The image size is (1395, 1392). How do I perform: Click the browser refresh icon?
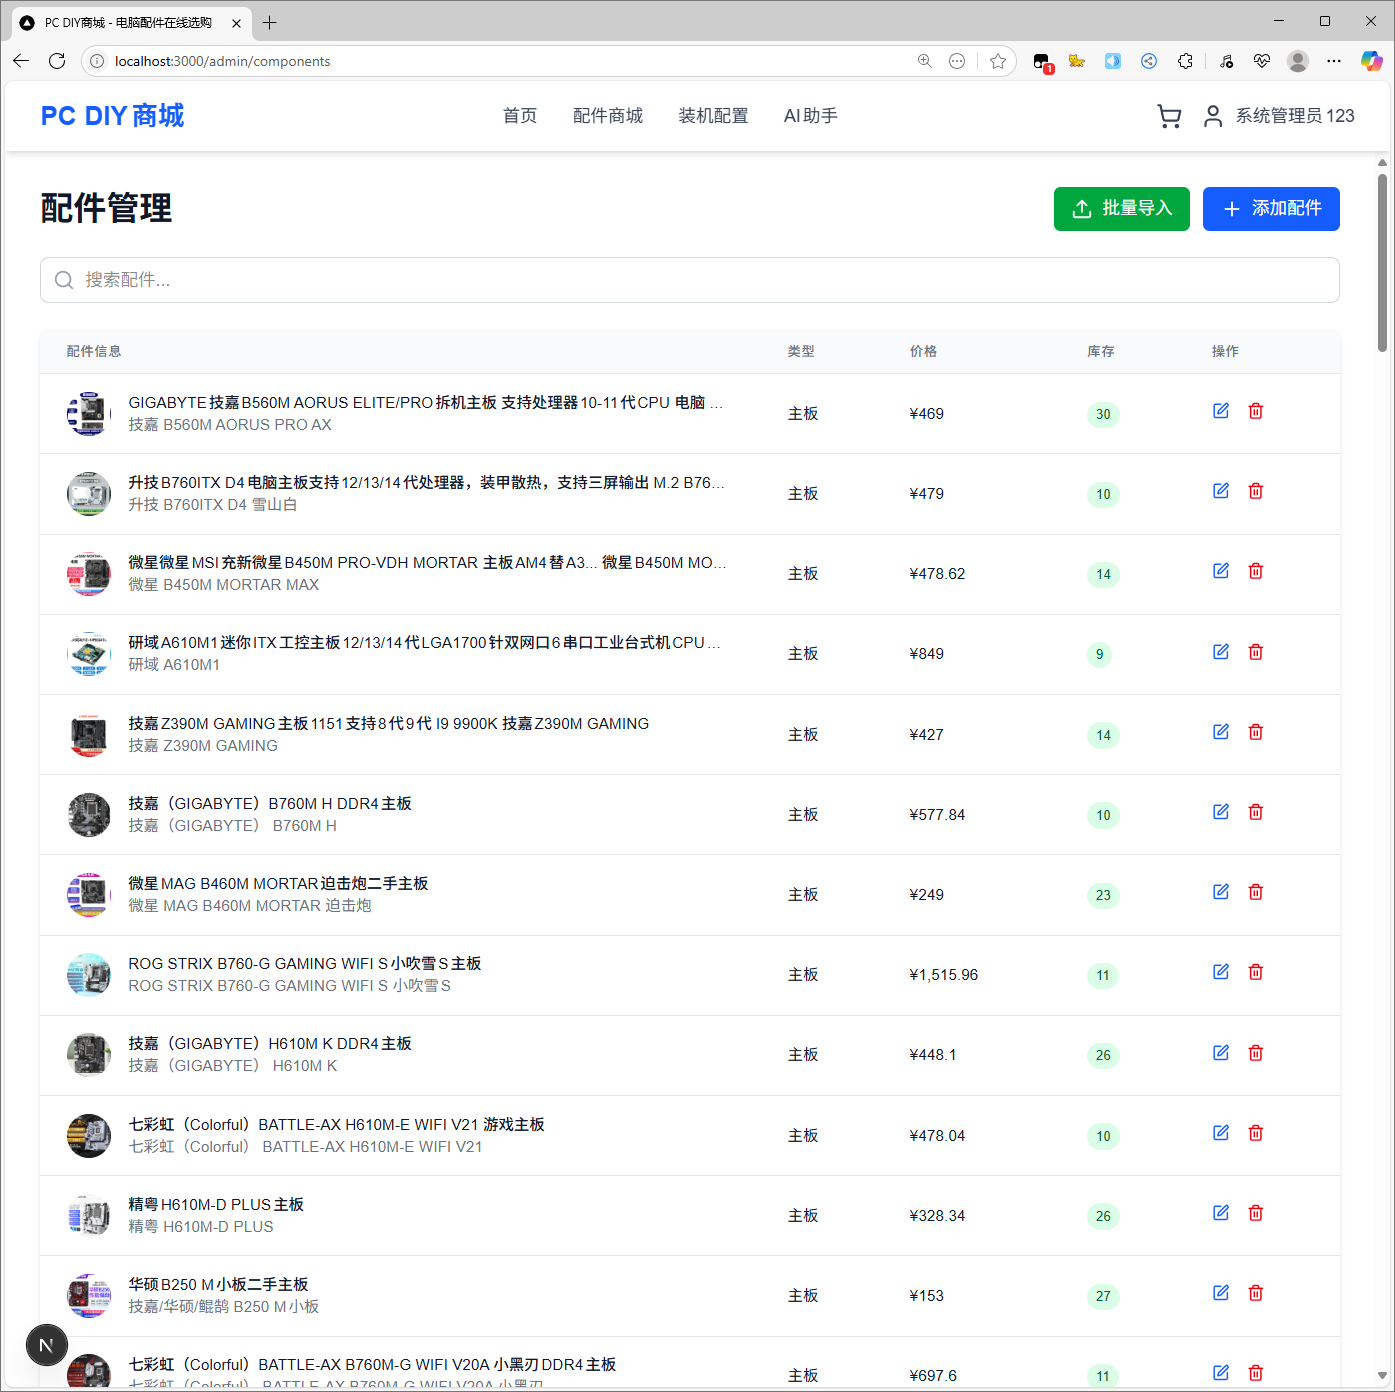57,61
